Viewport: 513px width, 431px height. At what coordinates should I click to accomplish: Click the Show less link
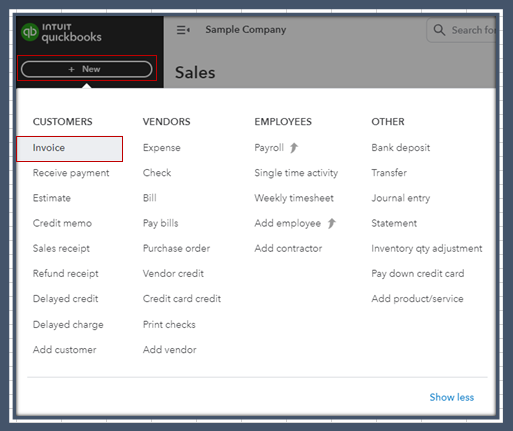click(x=452, y=397)
